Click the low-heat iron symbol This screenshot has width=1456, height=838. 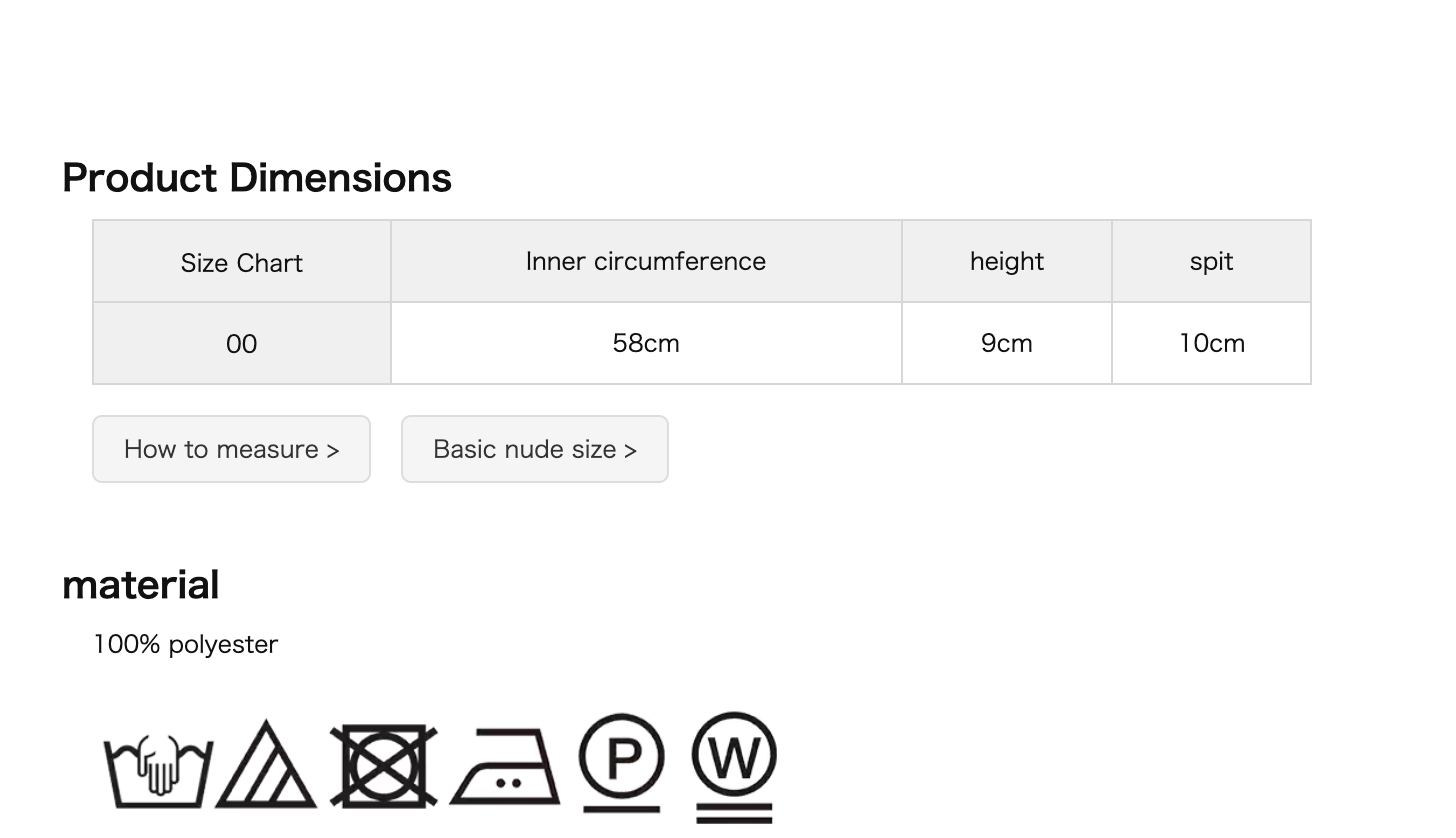[x=505, y=767]
